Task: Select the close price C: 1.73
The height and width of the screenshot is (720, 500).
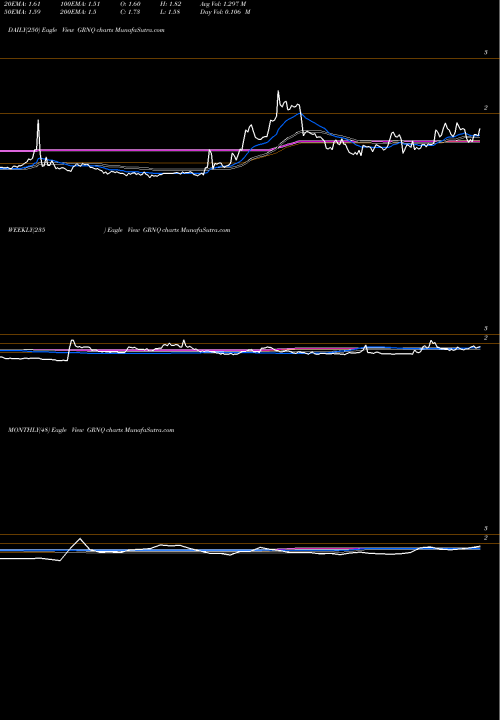Action: coord(130,12)
